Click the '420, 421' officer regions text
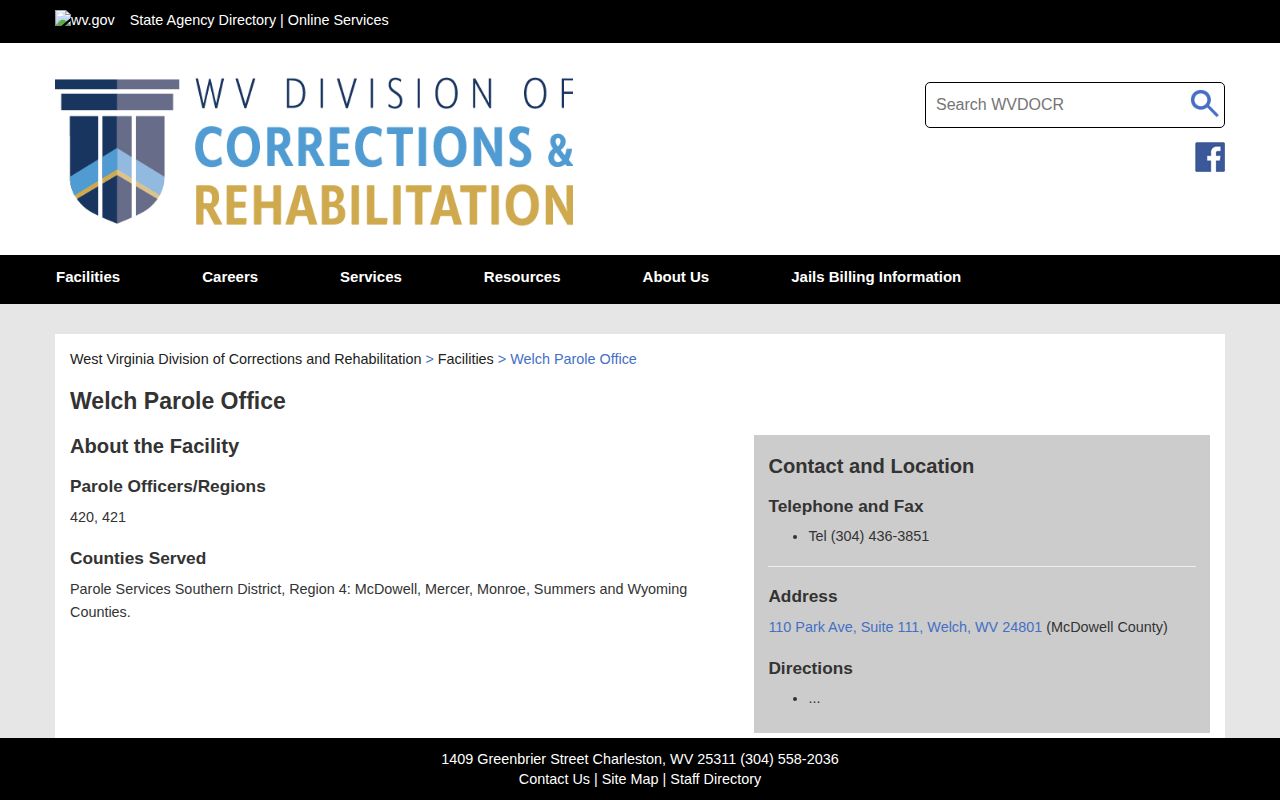The height and width of the screenshot is (800, 1280). pyautogui.click(x=98, y=517)
